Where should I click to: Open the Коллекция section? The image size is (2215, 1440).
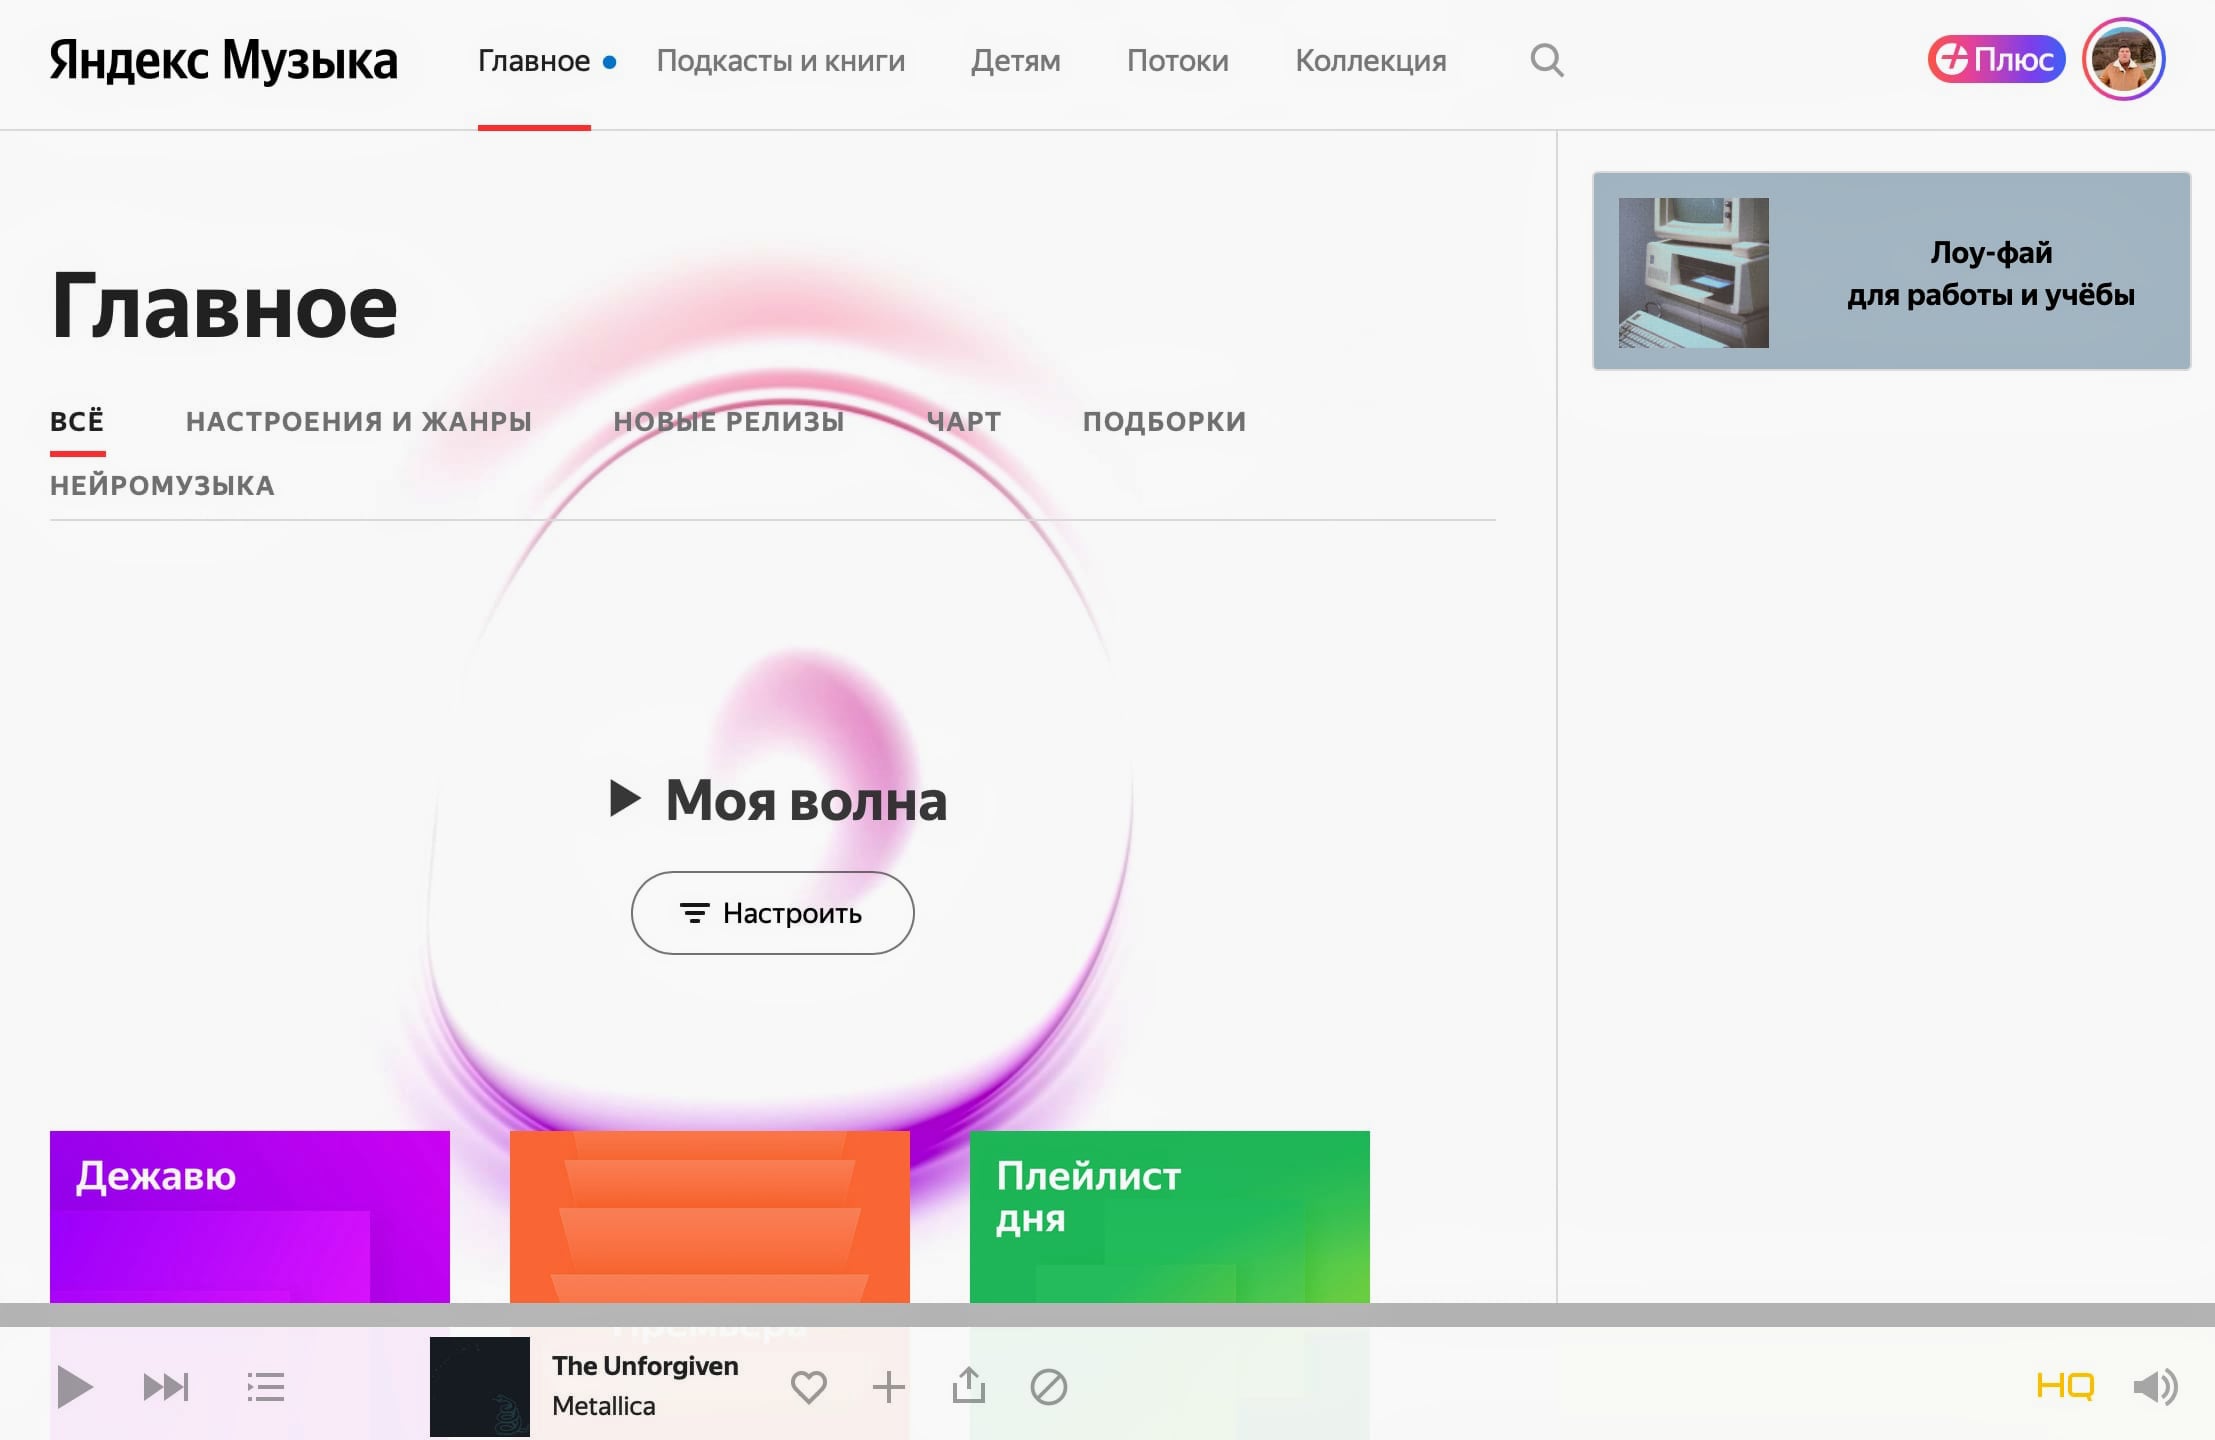click(x=1370, y=61)
